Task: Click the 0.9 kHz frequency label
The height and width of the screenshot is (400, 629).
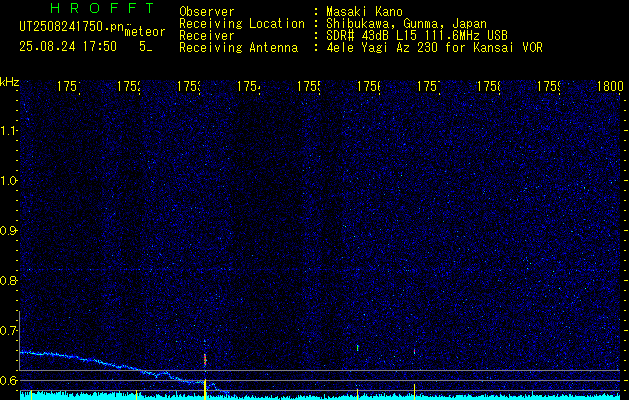Action: (x=8, y=230)
